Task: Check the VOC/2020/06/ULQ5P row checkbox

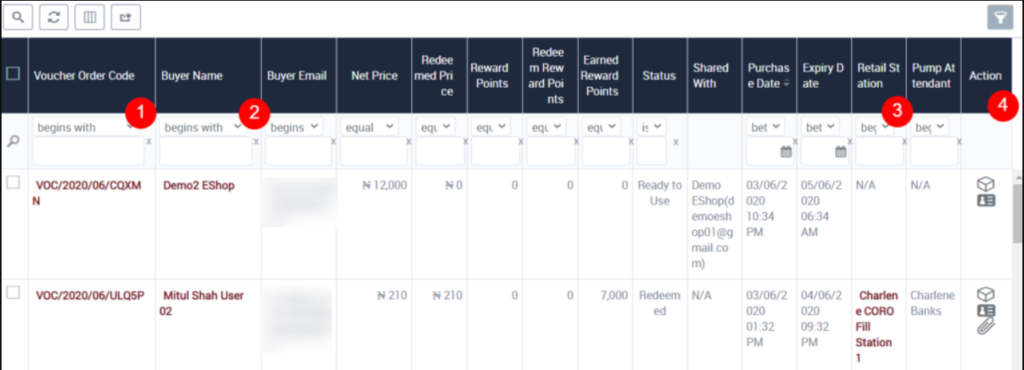Action: pyautogui.click(x=12, y=294)
